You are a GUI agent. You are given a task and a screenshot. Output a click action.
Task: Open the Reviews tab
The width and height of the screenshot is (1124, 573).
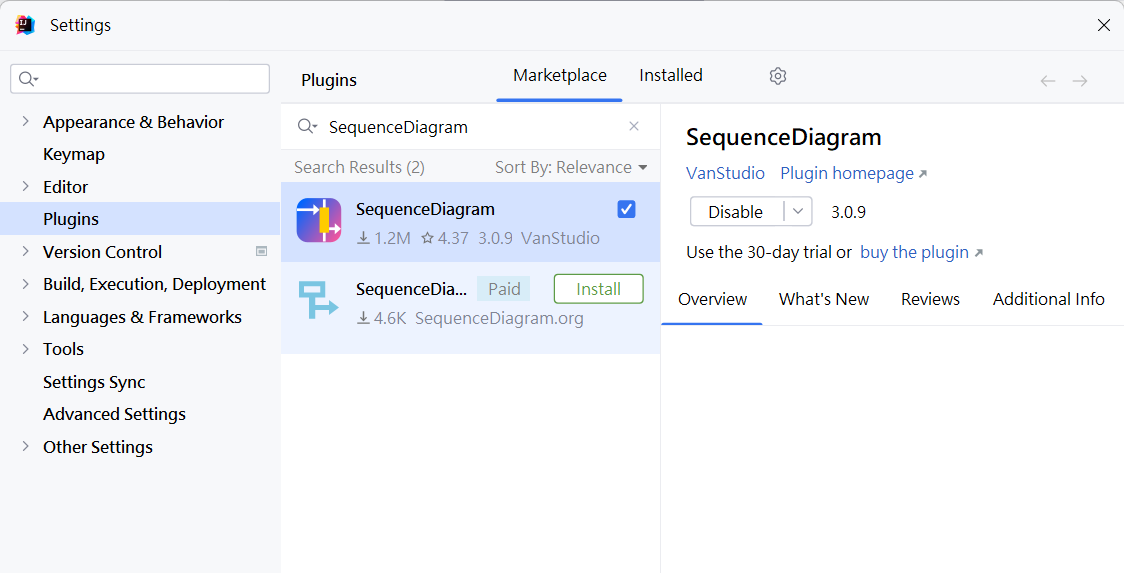coord(930,299)
